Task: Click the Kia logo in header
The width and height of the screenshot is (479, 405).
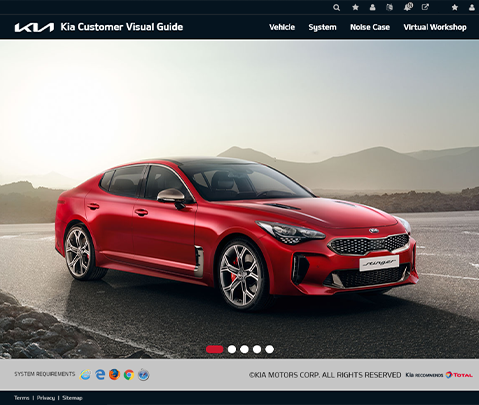Action: coord(34,27)
